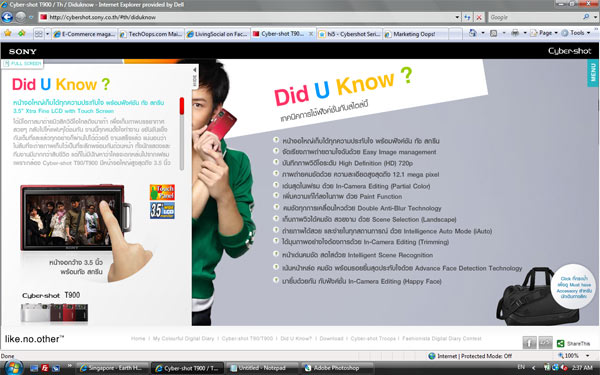Click the red Stop loading icon
600x375 pixels.
(479, 17)
